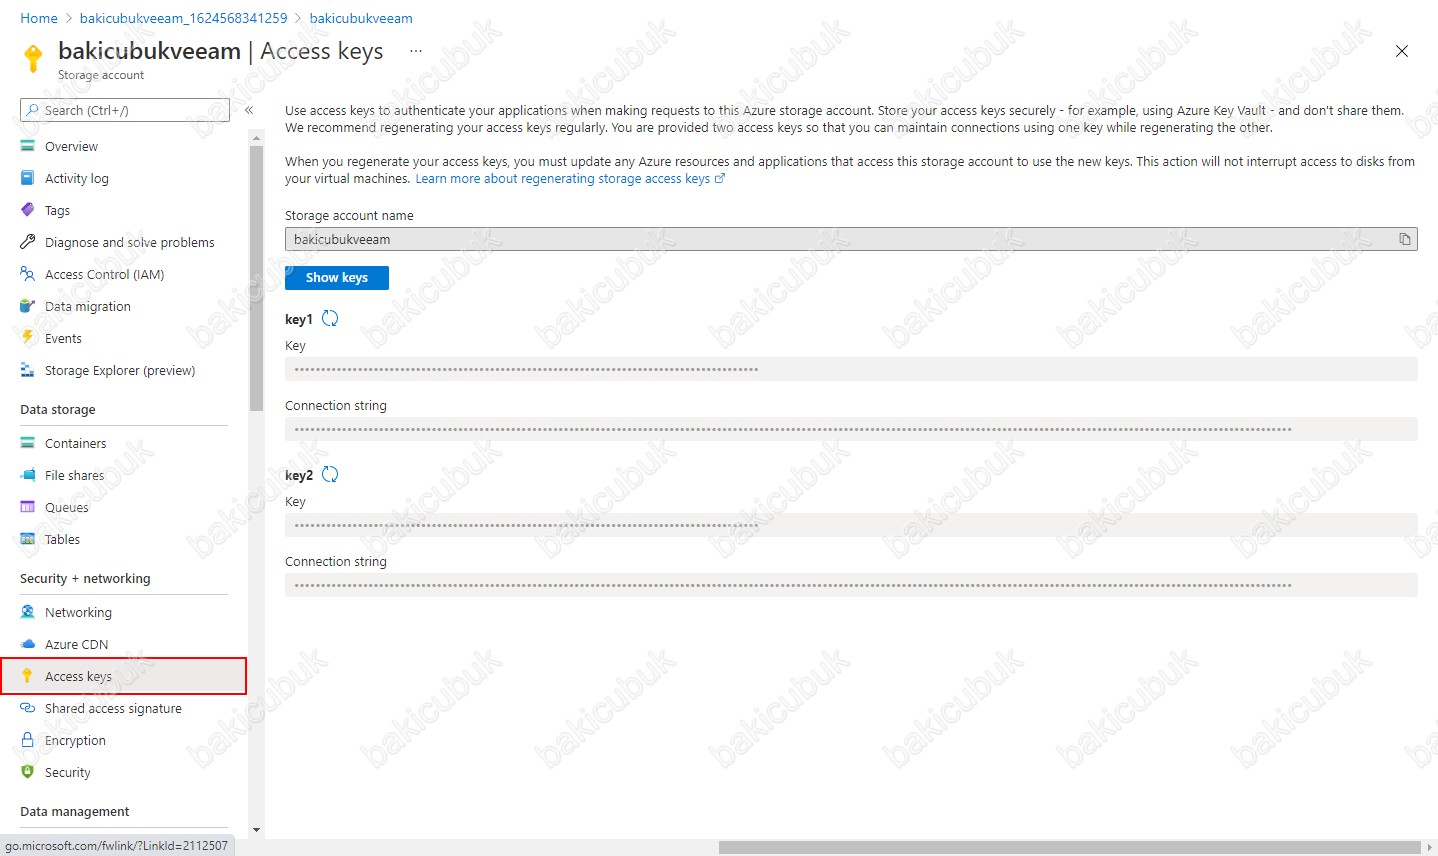Click the key1 label text
Screen dimensions: 1438x856
point(299,319)
